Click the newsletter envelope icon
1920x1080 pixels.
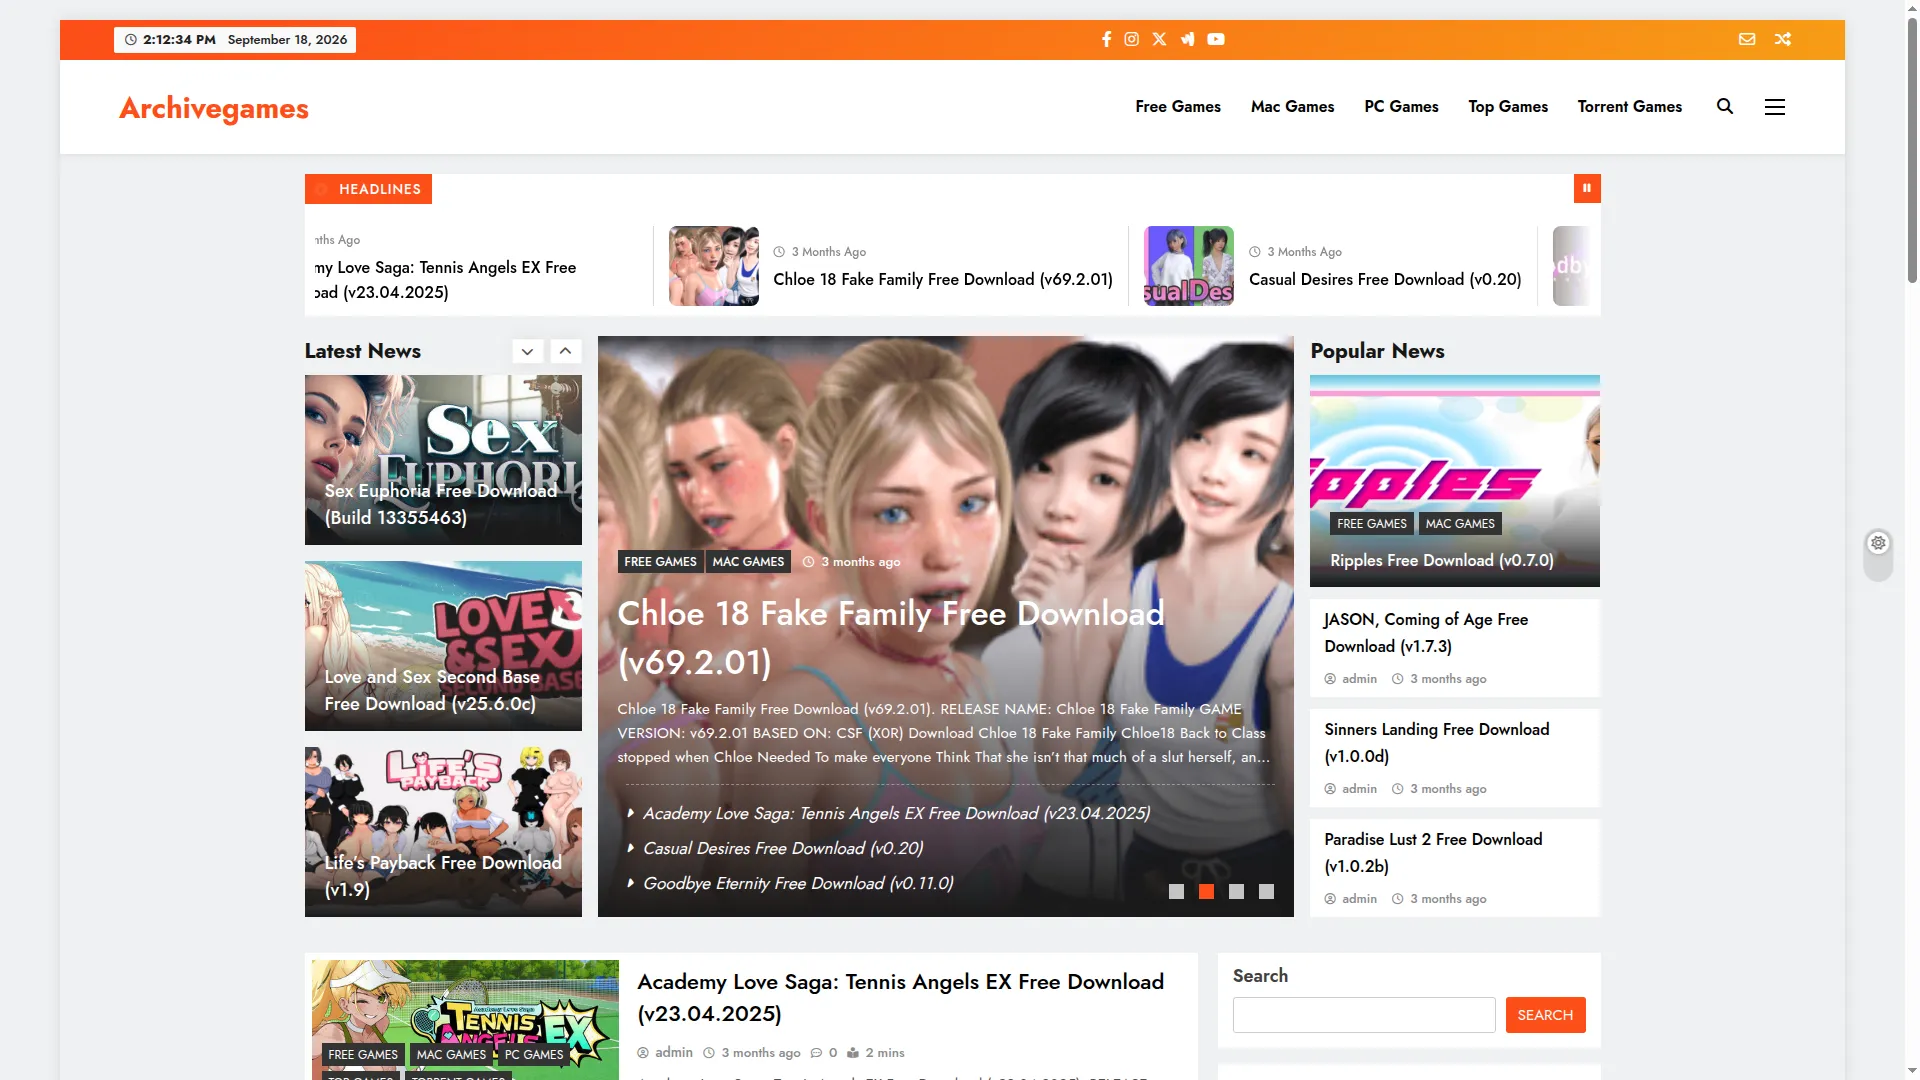pyautogui.click(x=1747, y=39)
